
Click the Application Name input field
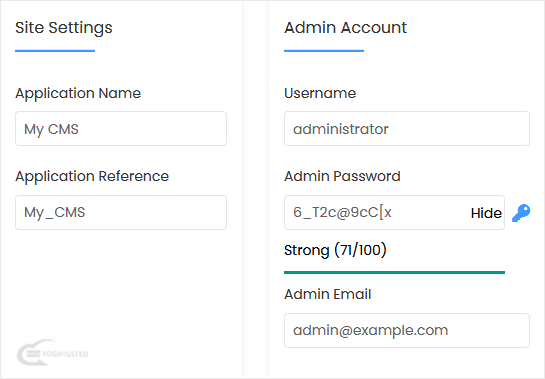(x=121, y=129)
